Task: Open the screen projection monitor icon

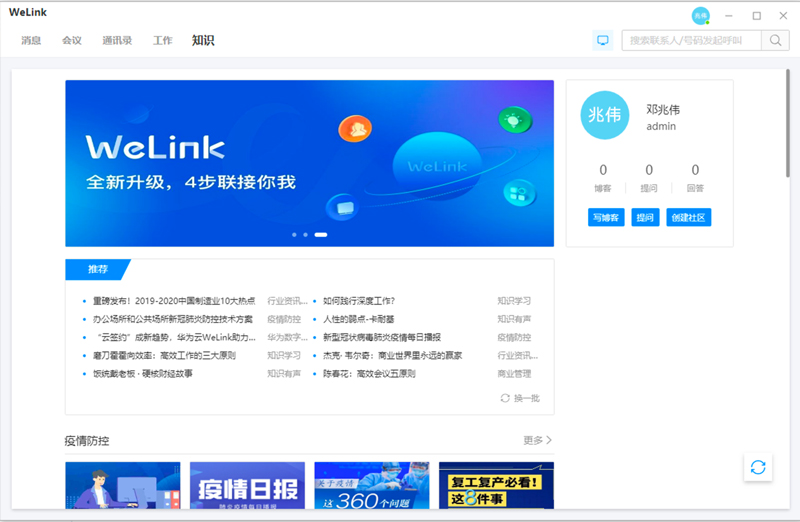Action: (603, 40)
